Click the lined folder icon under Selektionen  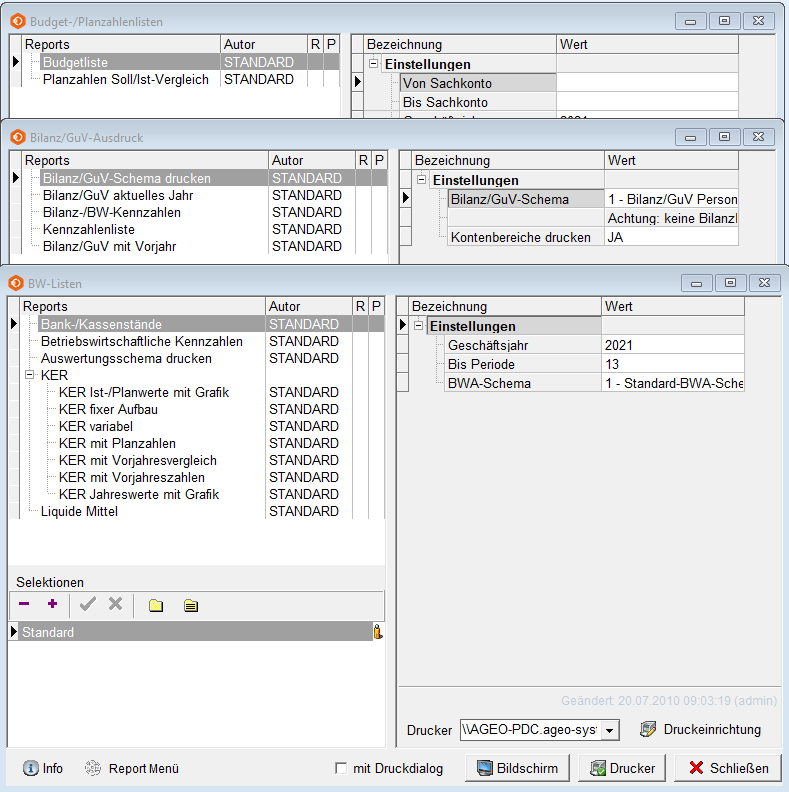coord(190,605)
